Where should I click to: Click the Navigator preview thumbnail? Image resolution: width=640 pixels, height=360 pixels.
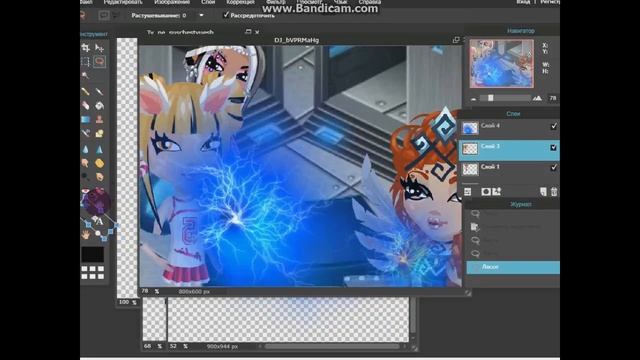(x=501, y=64)
